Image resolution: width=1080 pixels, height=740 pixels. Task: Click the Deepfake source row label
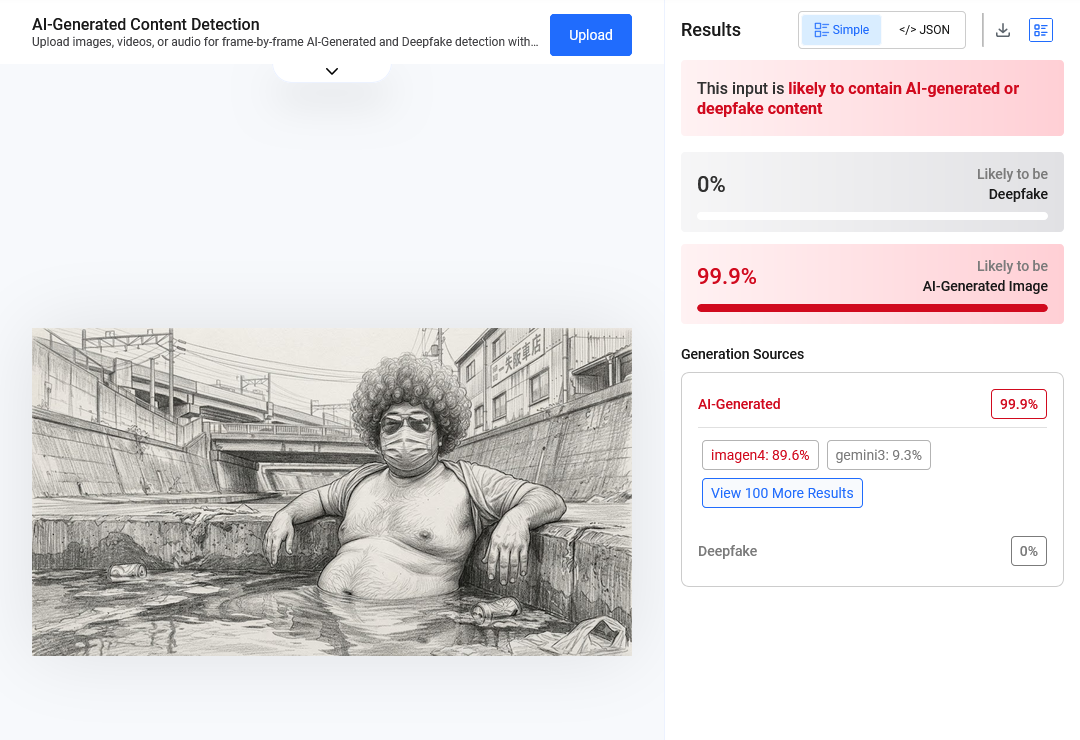727,551
